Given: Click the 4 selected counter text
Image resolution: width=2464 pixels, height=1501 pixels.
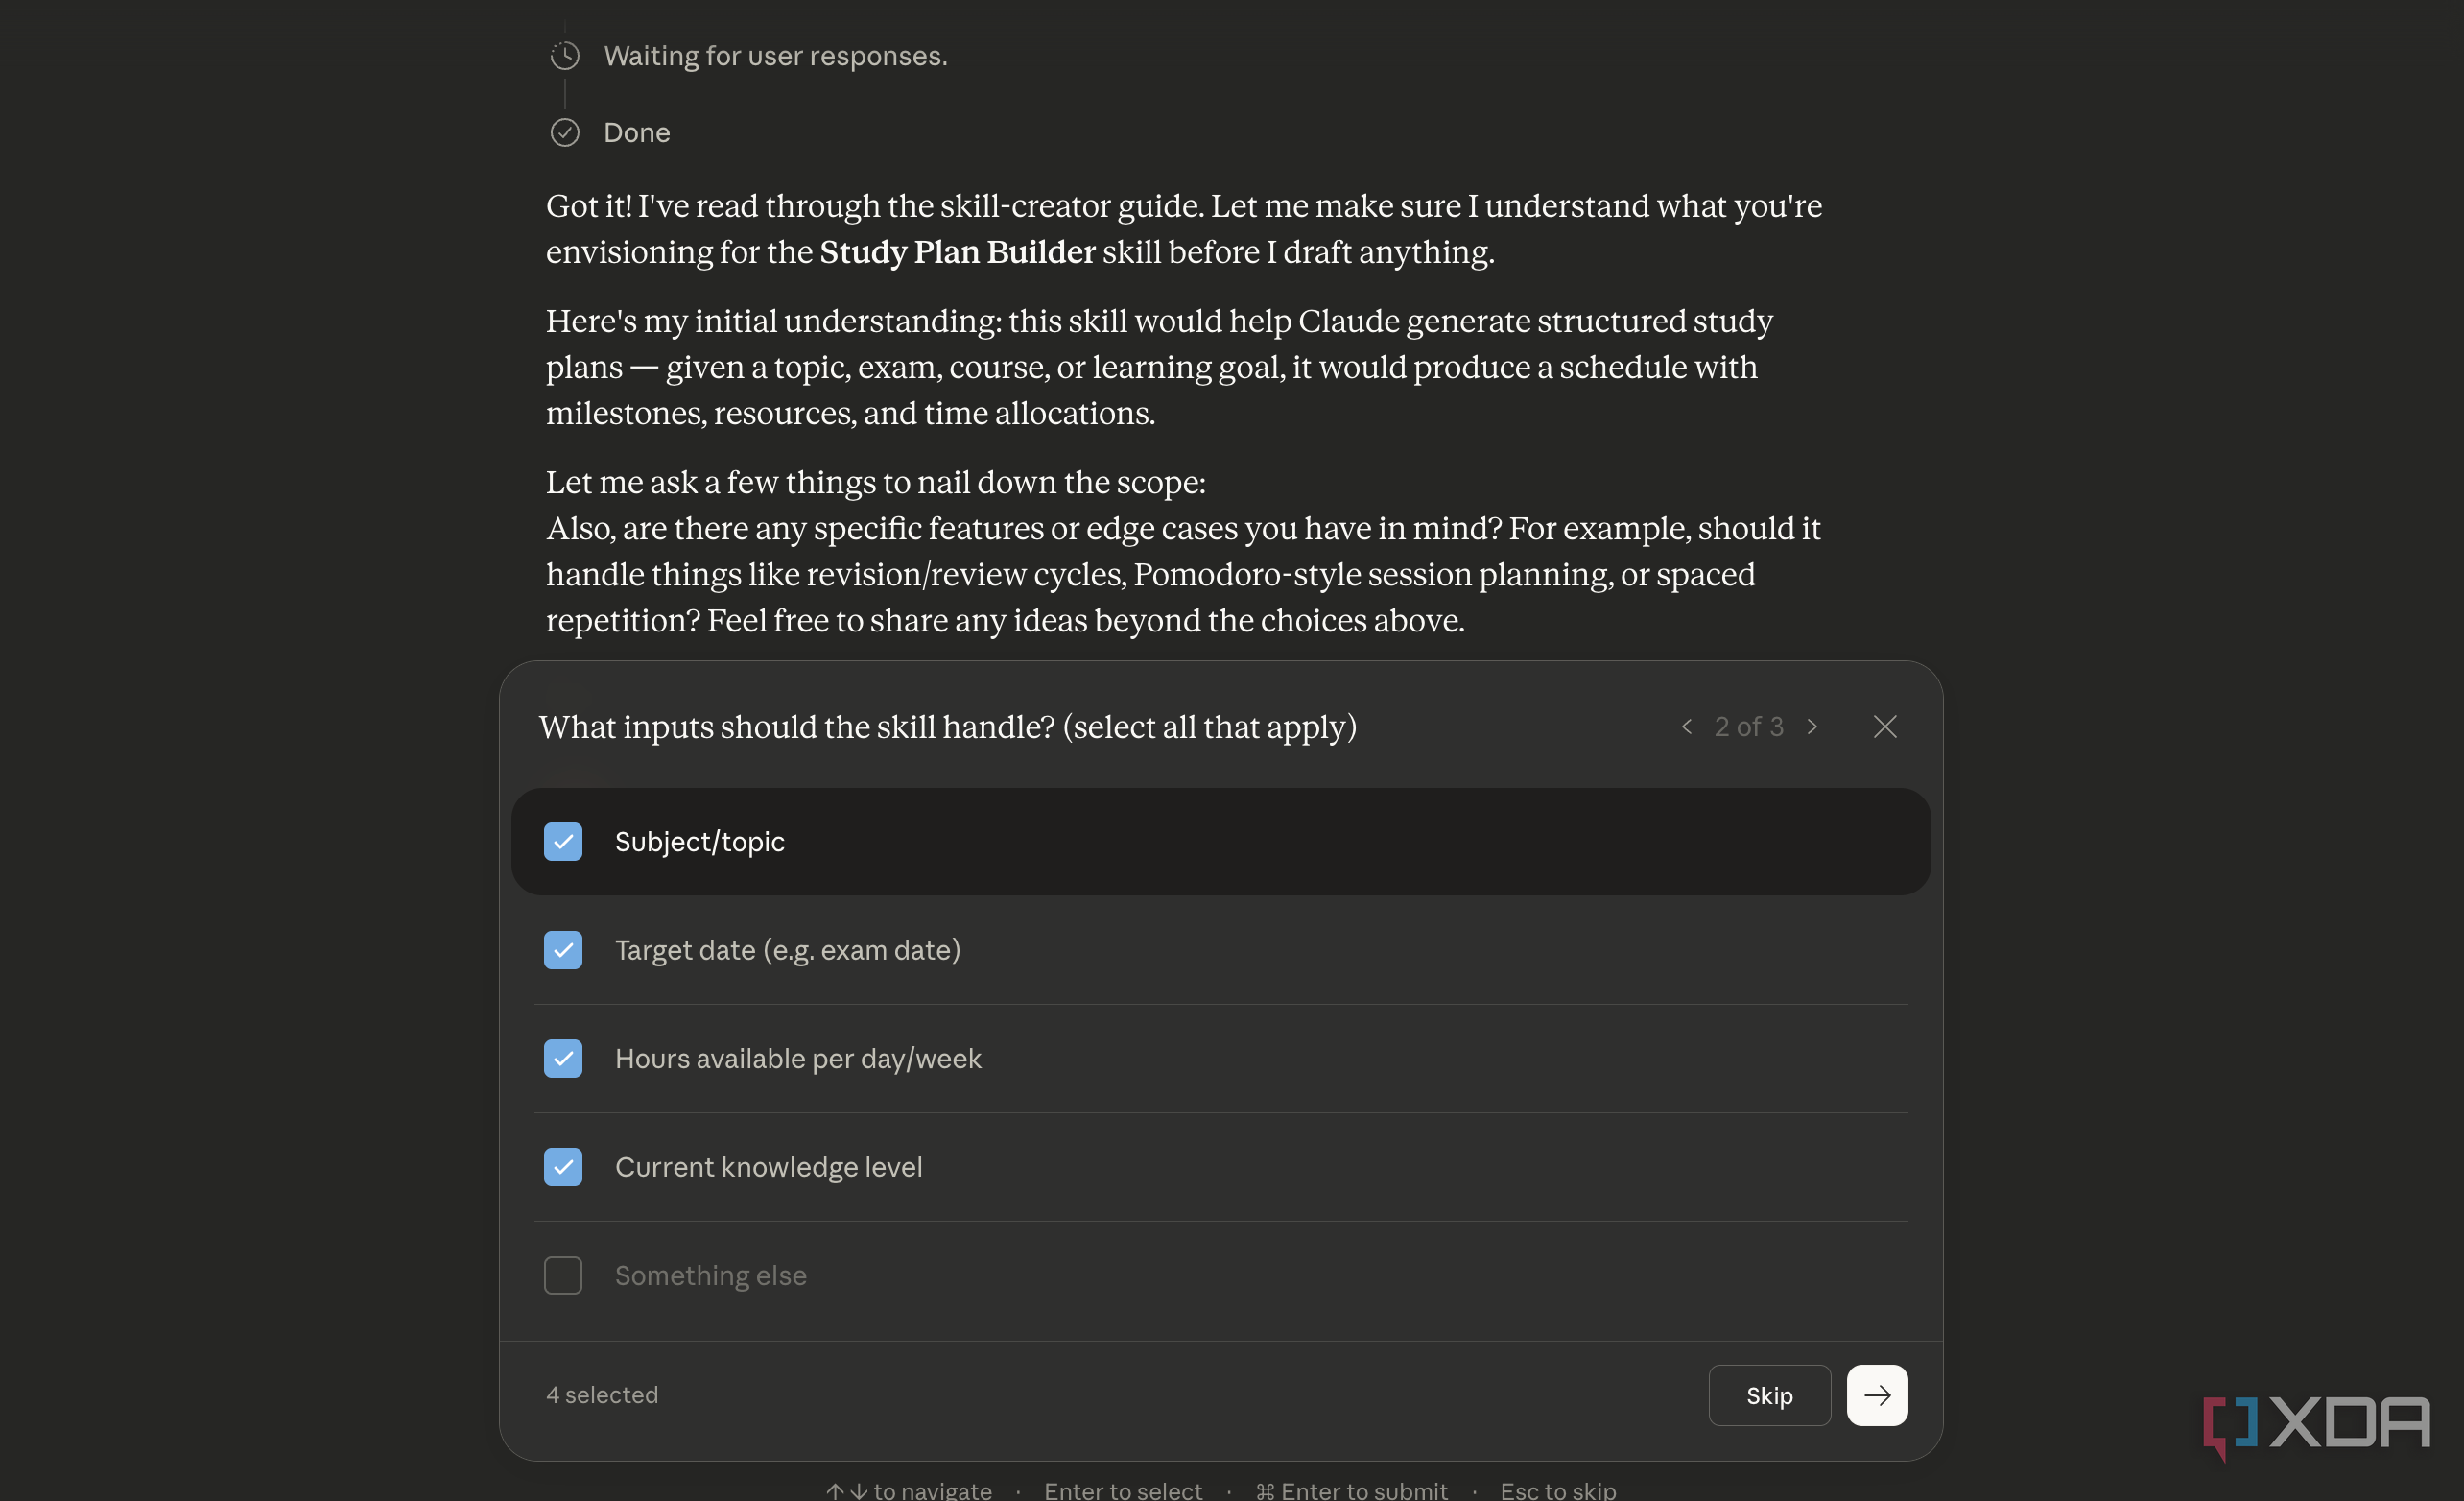Looking at the screenshot, I should (602, 1395).
